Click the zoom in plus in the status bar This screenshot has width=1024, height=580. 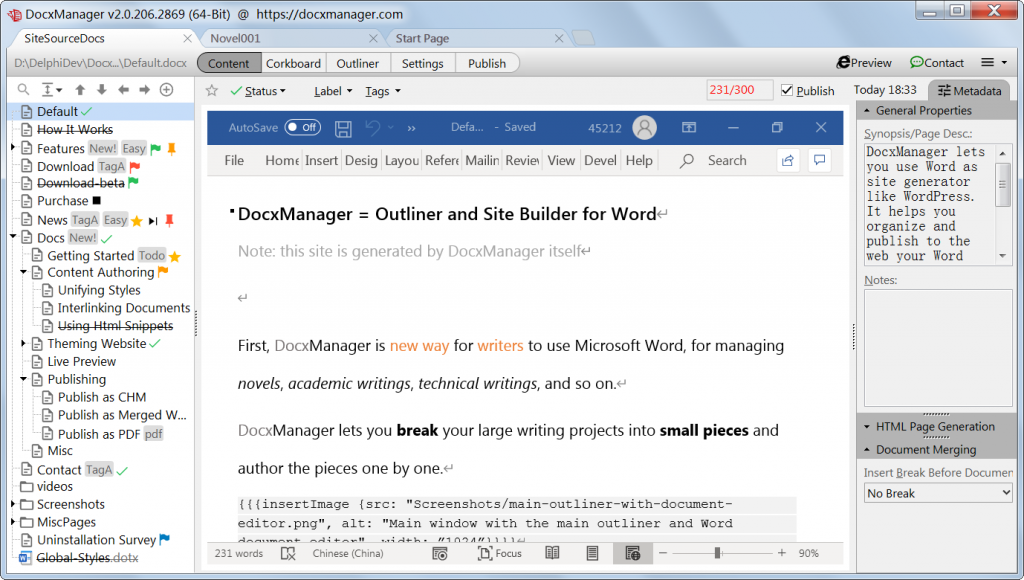pyautogui.click(x=782, y=553)
